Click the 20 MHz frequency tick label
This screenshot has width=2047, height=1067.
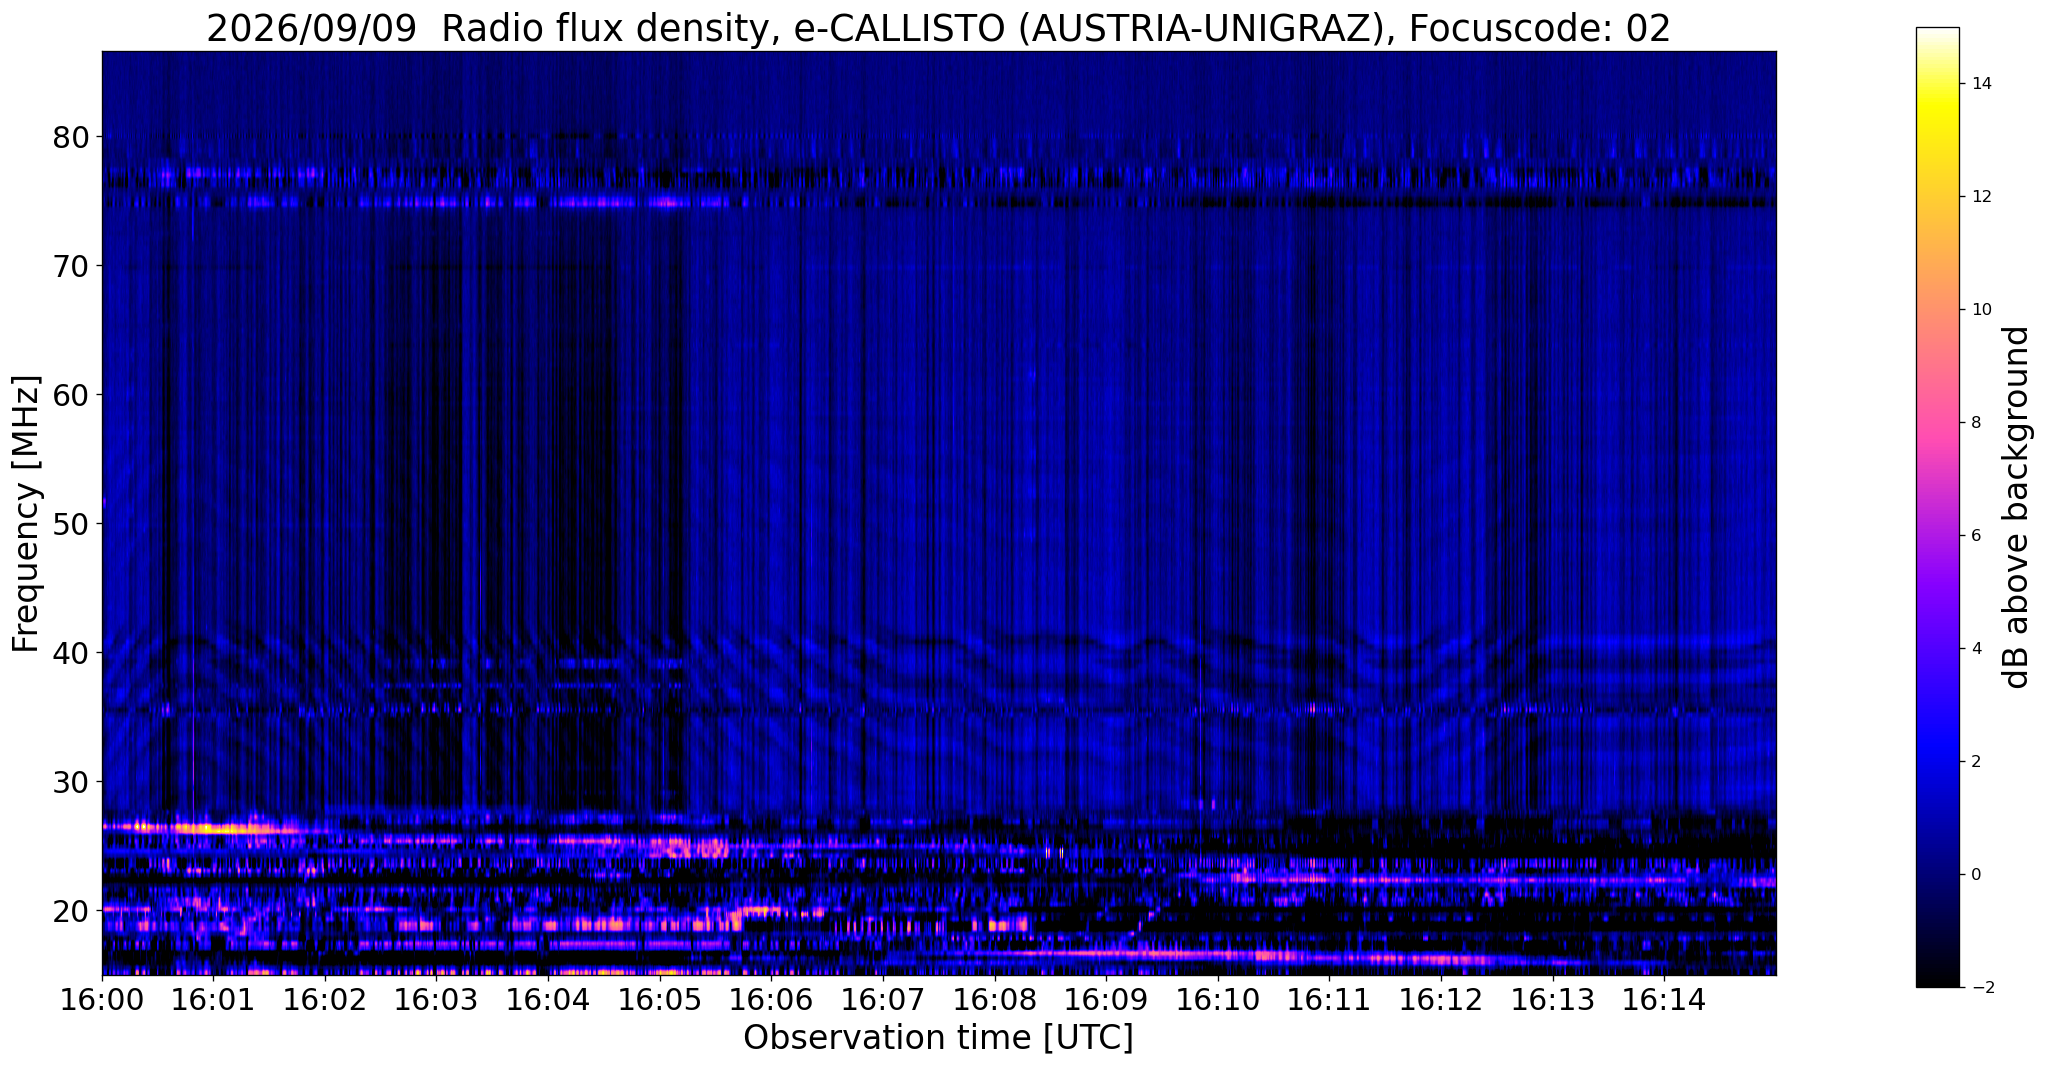[x=70, y=911]
